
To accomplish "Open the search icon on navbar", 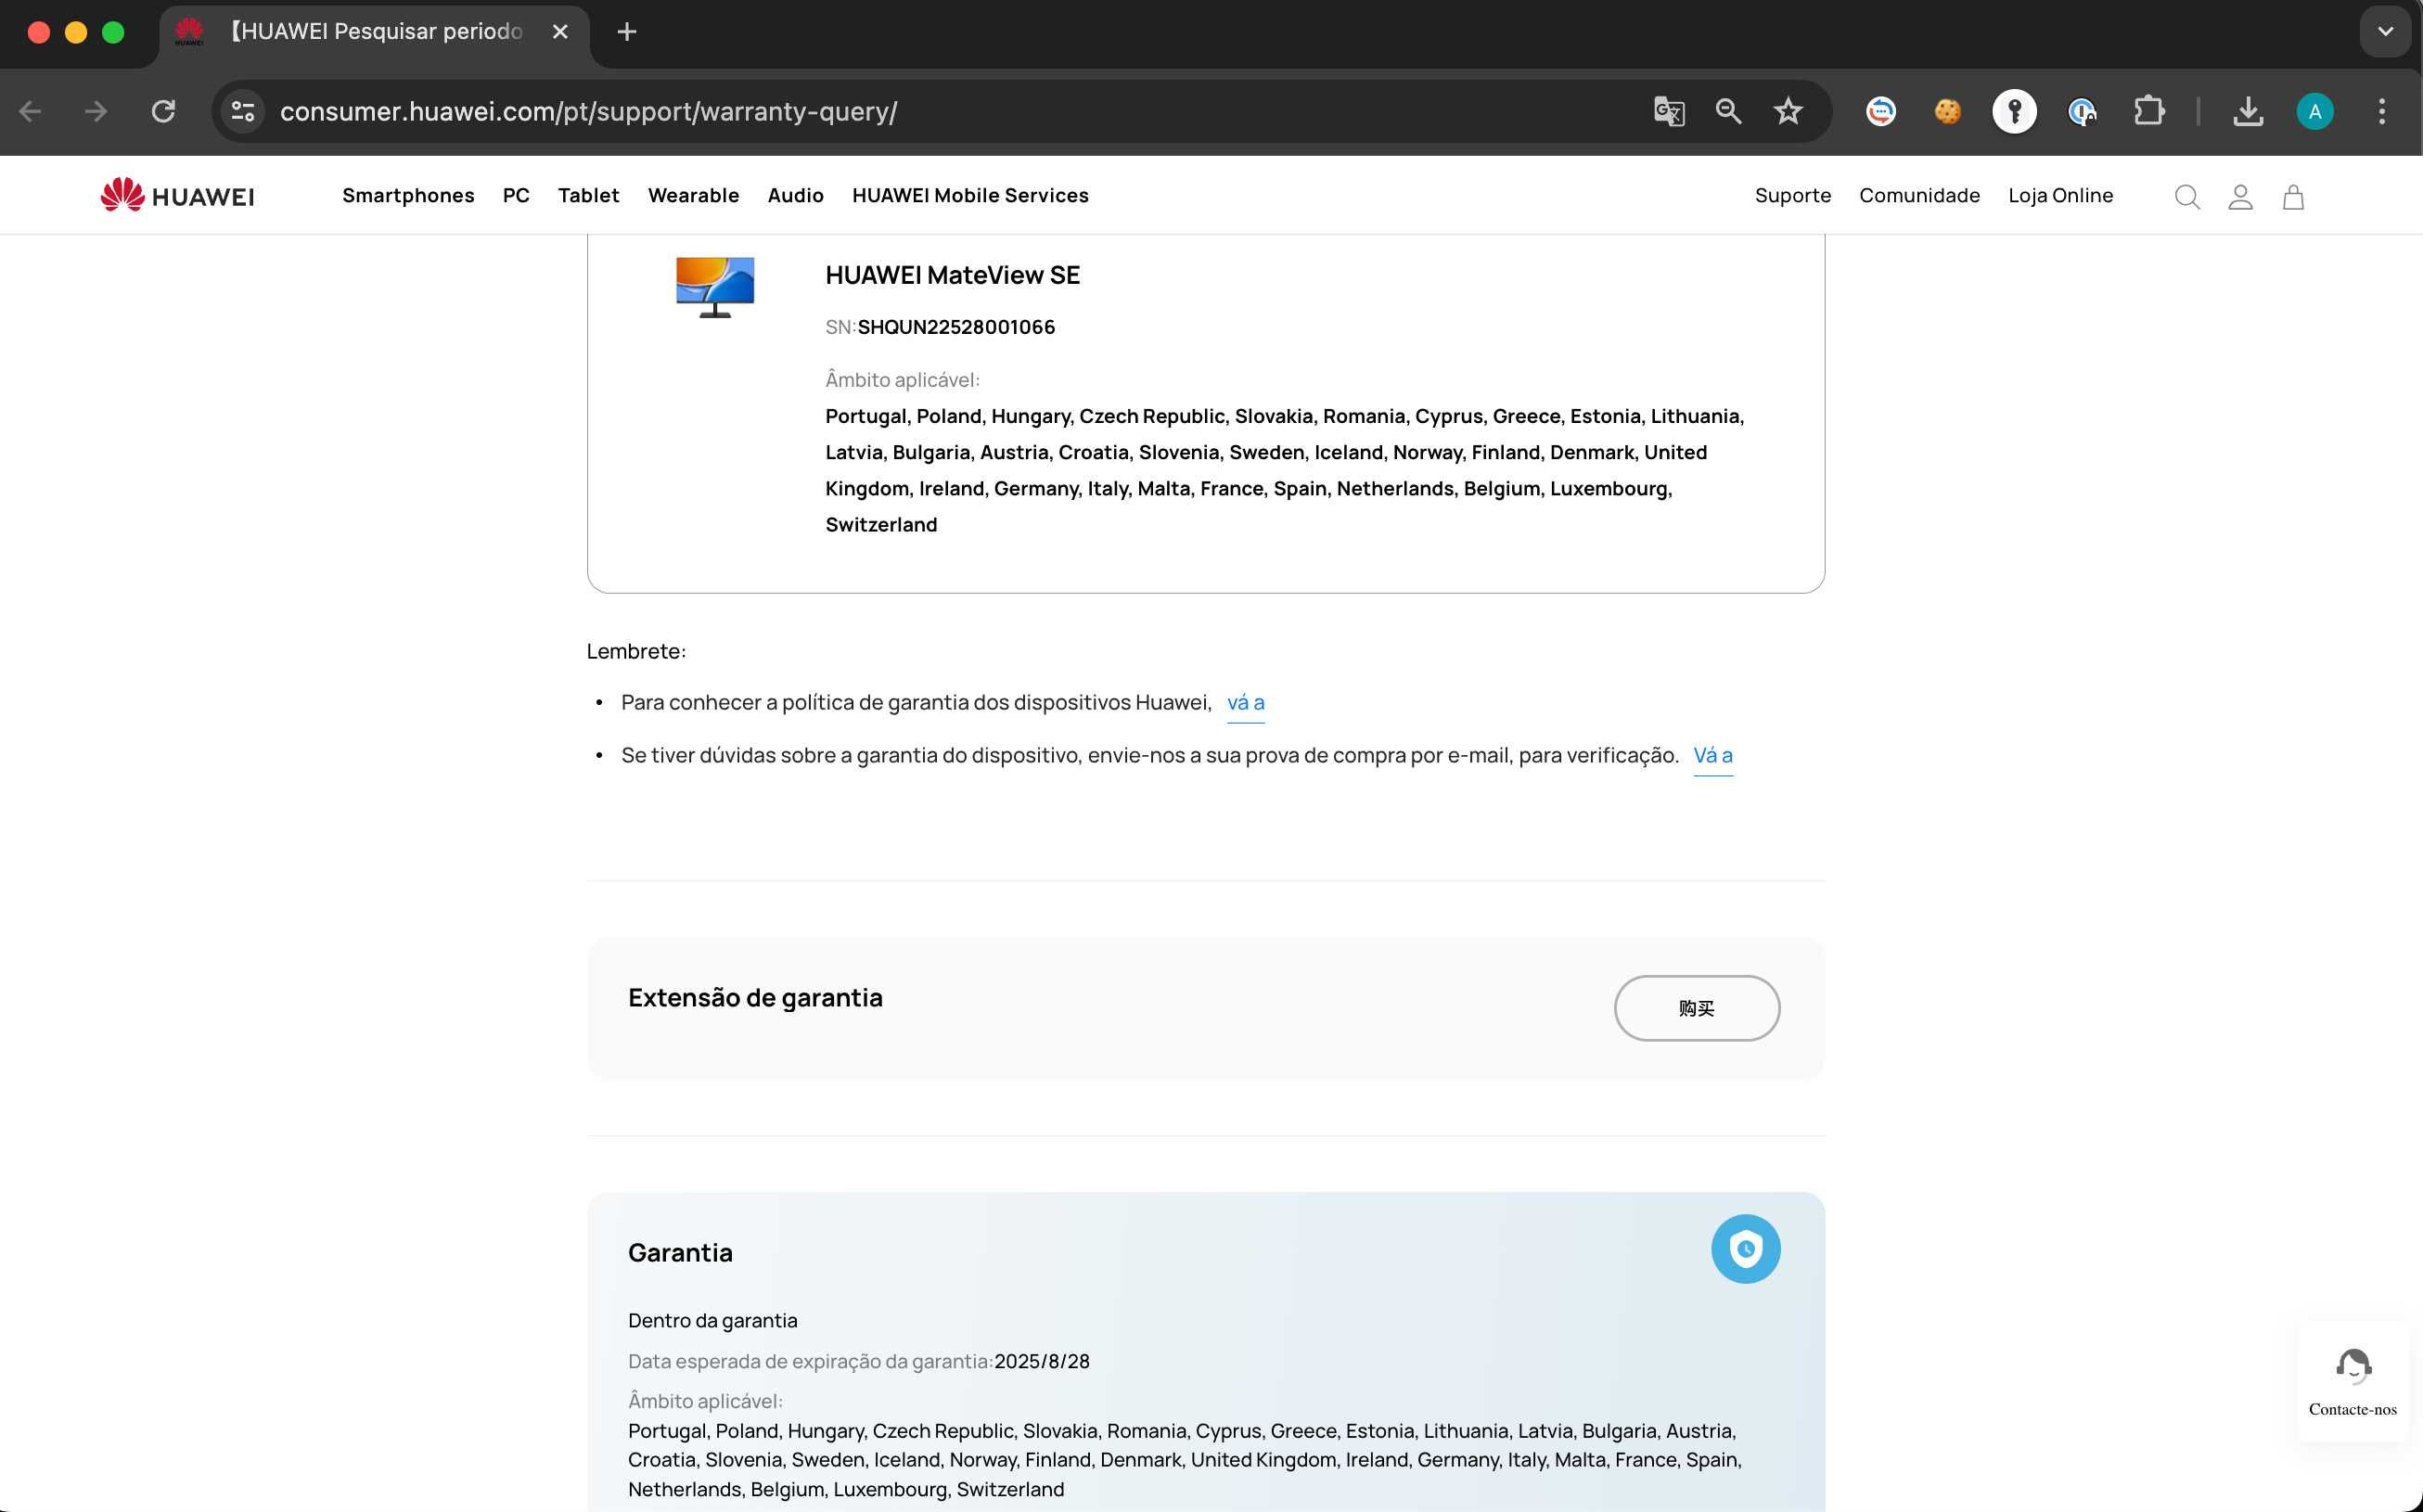I will click(2187, 195).
